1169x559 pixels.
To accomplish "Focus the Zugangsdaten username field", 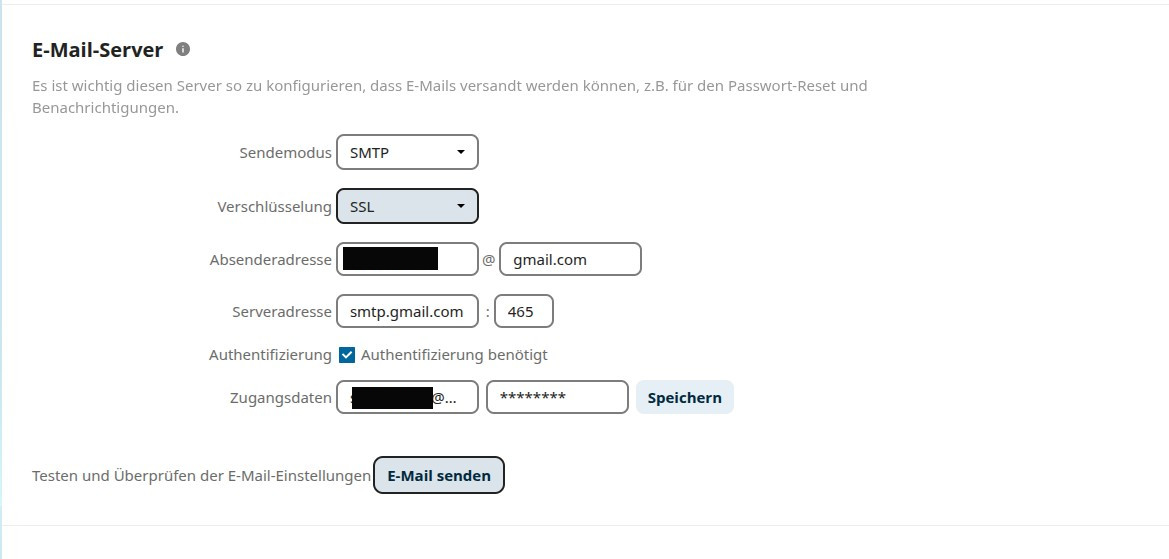I will (x=407, y=398).
